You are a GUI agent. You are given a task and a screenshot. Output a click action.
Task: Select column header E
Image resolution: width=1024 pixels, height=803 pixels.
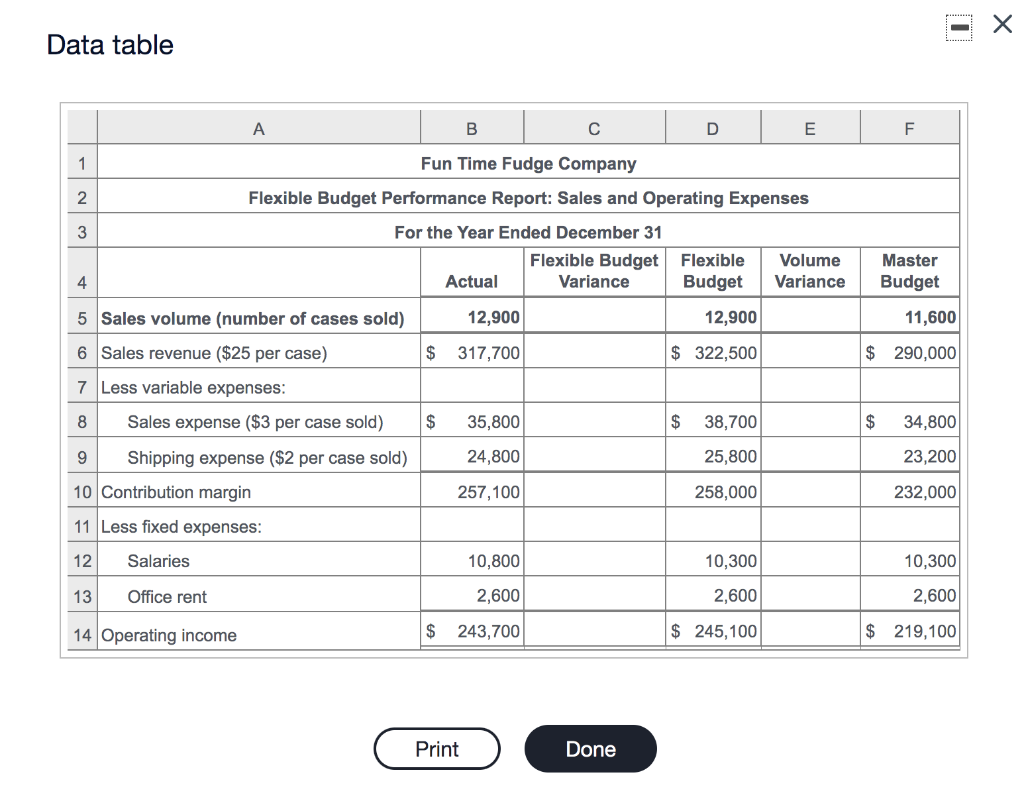pos(810,127)
